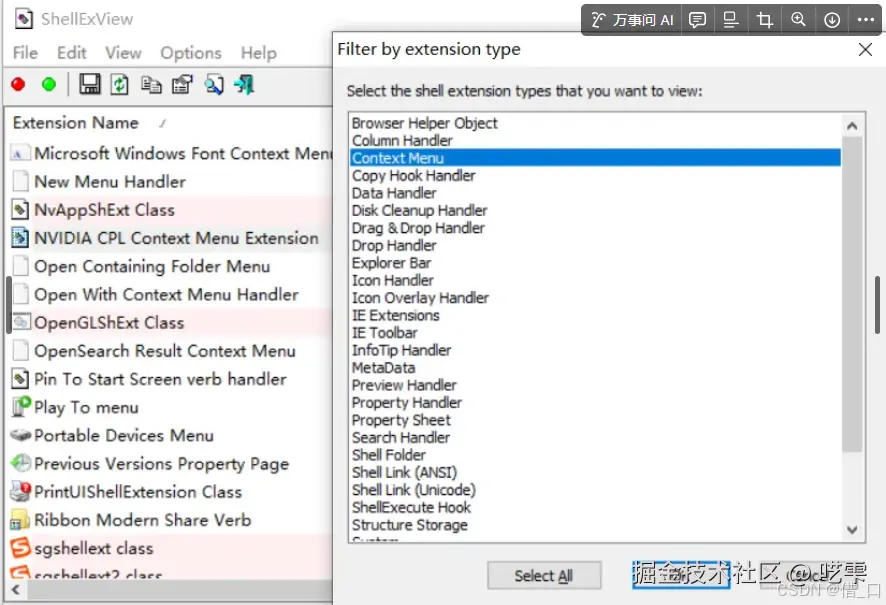The image size is (886, 605).
Task: Click the overlay icon between comment and crop
Action: (x=731, y=20)
